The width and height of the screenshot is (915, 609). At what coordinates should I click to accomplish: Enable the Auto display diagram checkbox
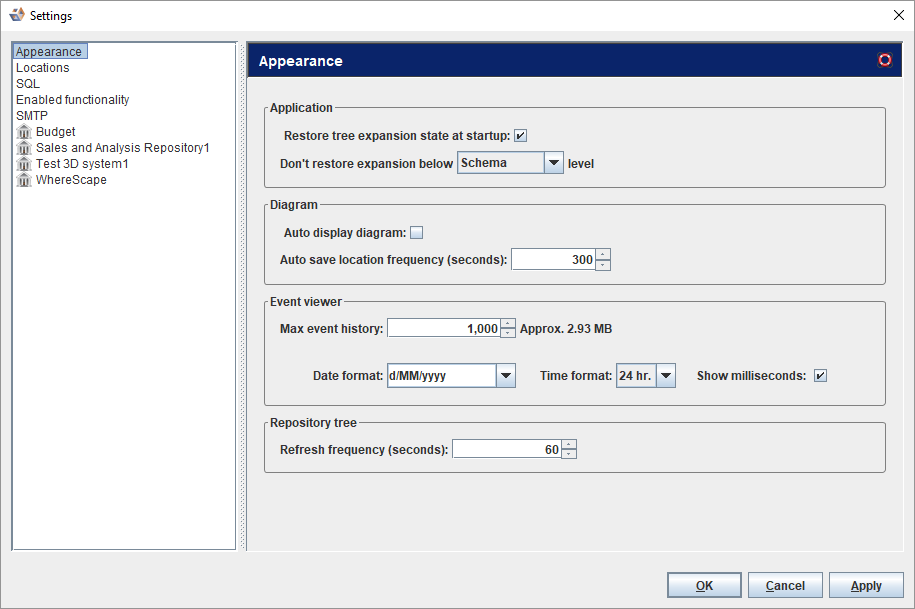tap(417, 233)
